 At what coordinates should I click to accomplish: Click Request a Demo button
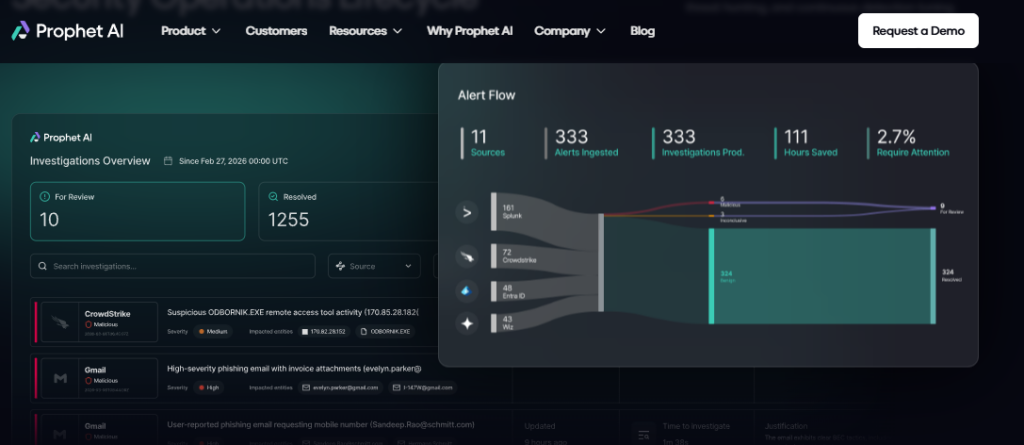point(918,31)
